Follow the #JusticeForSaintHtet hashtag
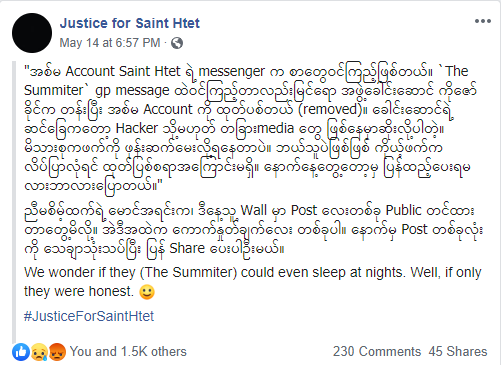The width and height of the screenshot is (501, 365). [x=89, y=316]
